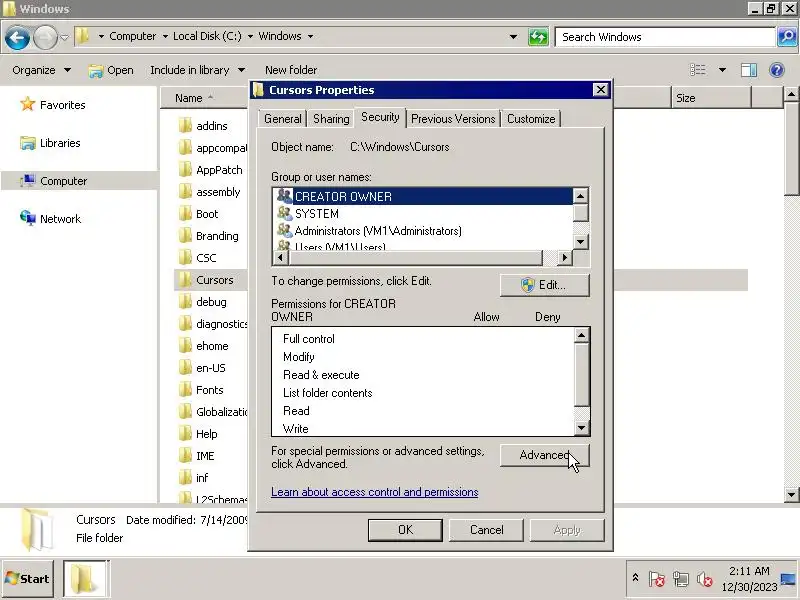Go back with the Explorer back arrow

tap(17, 37)
